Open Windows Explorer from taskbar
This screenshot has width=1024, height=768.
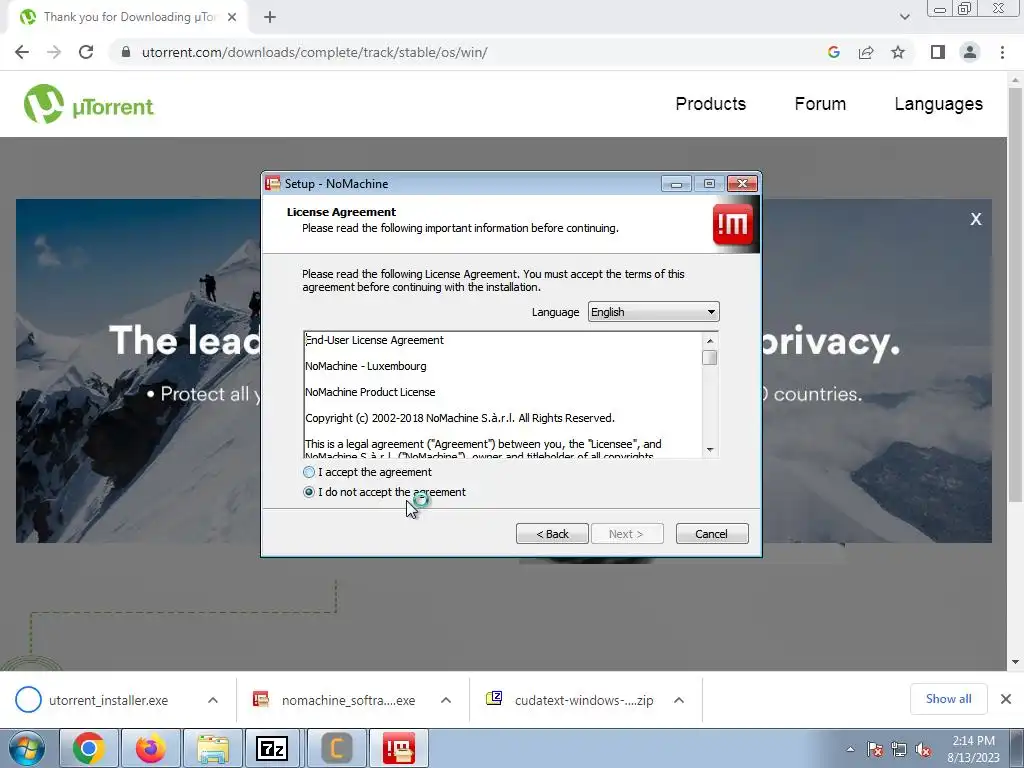point(212,748)
